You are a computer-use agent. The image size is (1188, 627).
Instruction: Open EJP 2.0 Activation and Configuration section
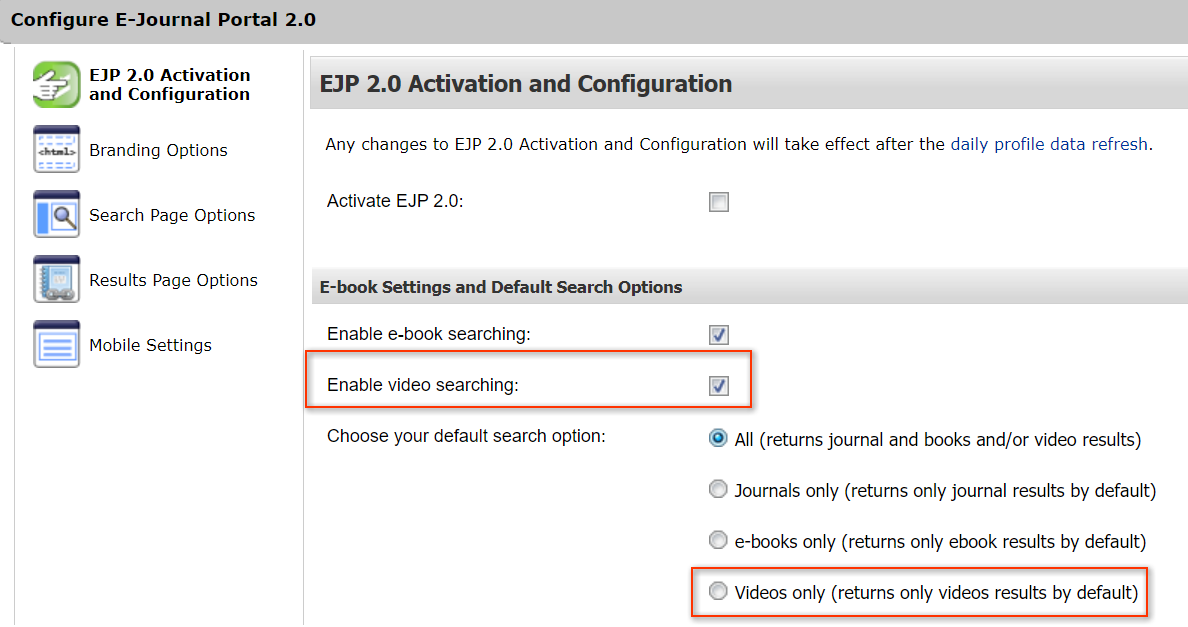[x=169, y=85]
